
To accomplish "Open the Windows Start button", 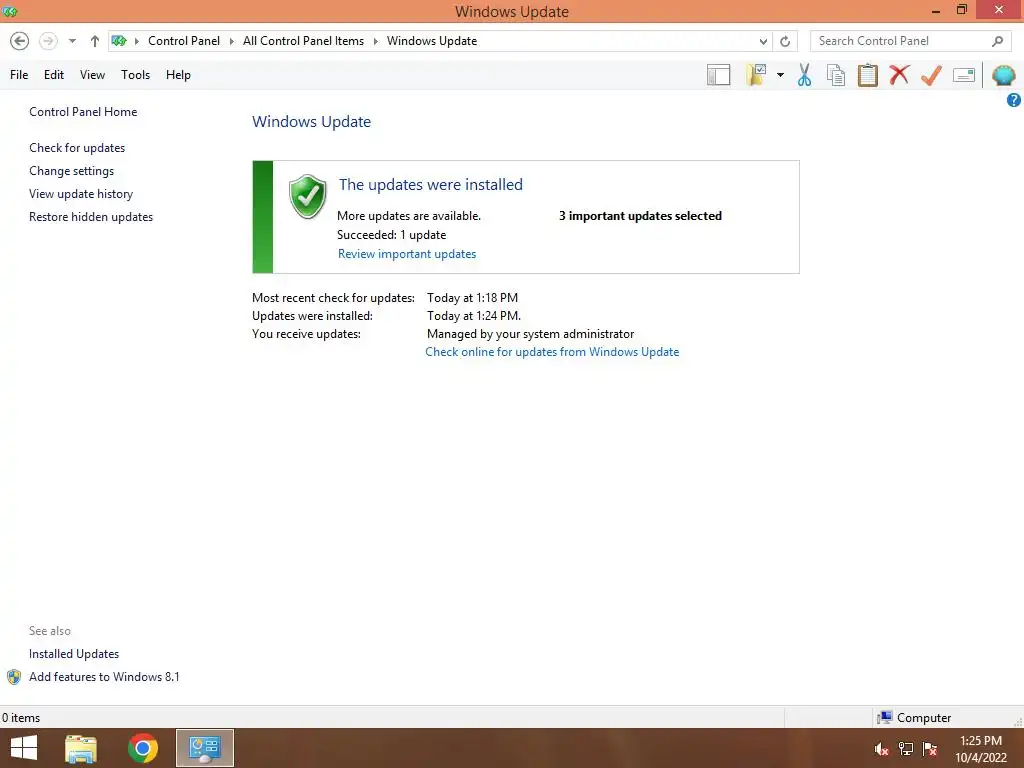I will (24, 748).
